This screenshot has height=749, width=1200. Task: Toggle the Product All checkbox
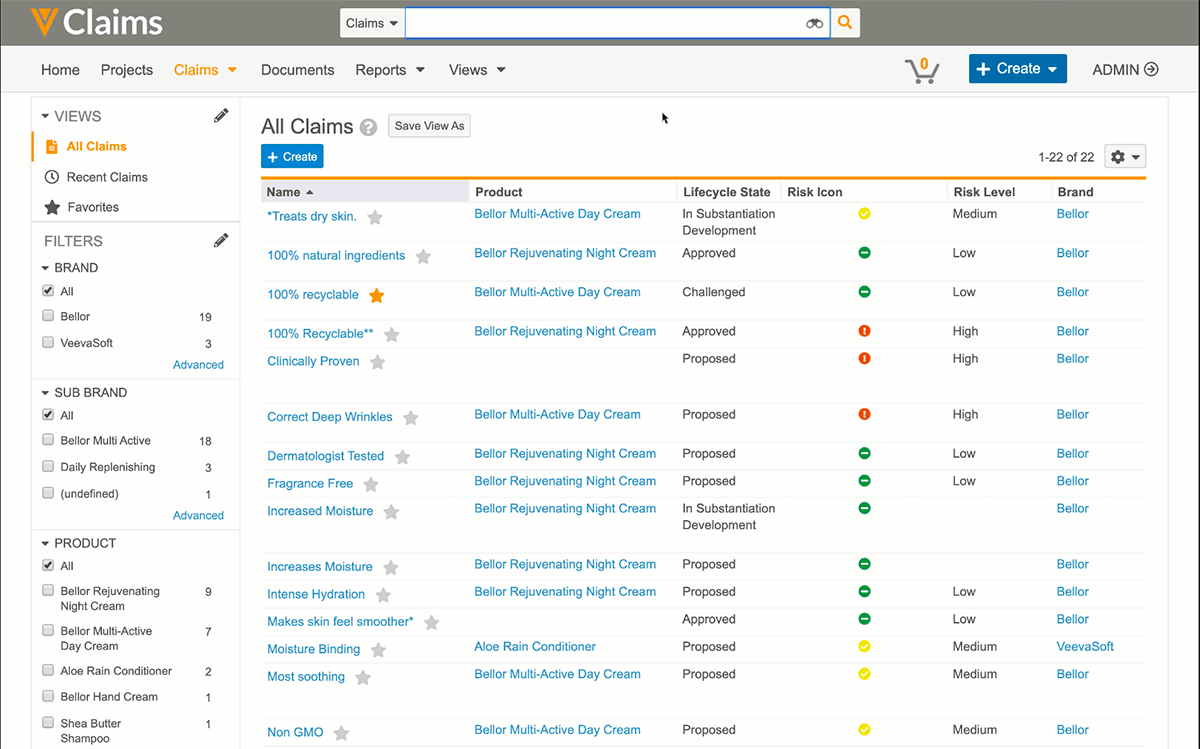click(x=48, y=565)
